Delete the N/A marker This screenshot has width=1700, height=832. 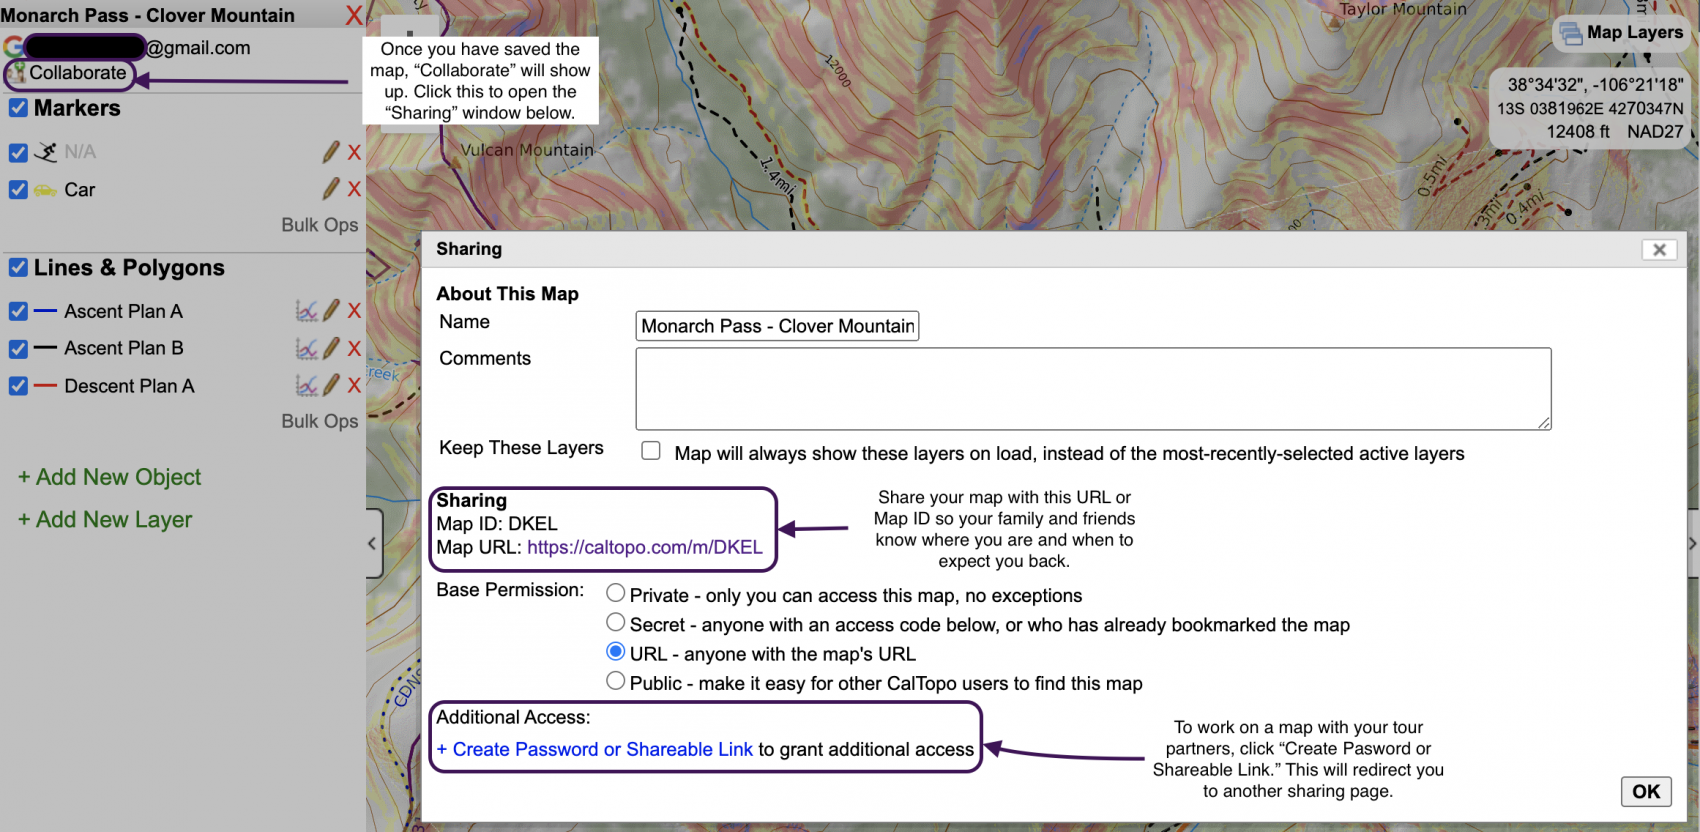[x=354, y=152]
